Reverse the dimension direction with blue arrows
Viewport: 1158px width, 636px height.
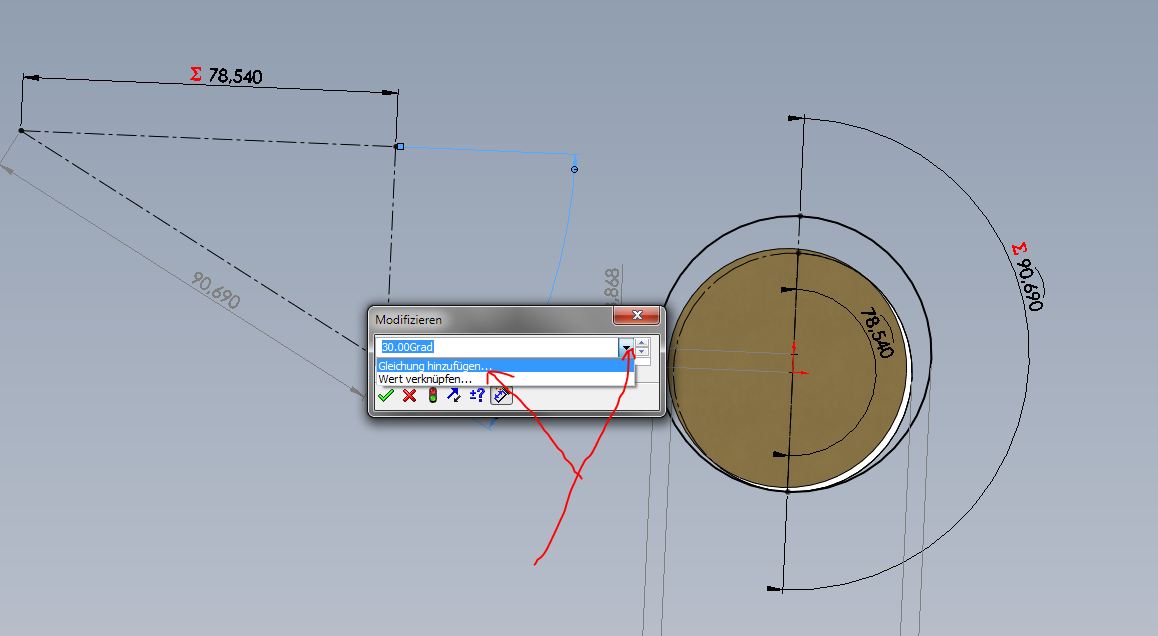tap(454, 395)
